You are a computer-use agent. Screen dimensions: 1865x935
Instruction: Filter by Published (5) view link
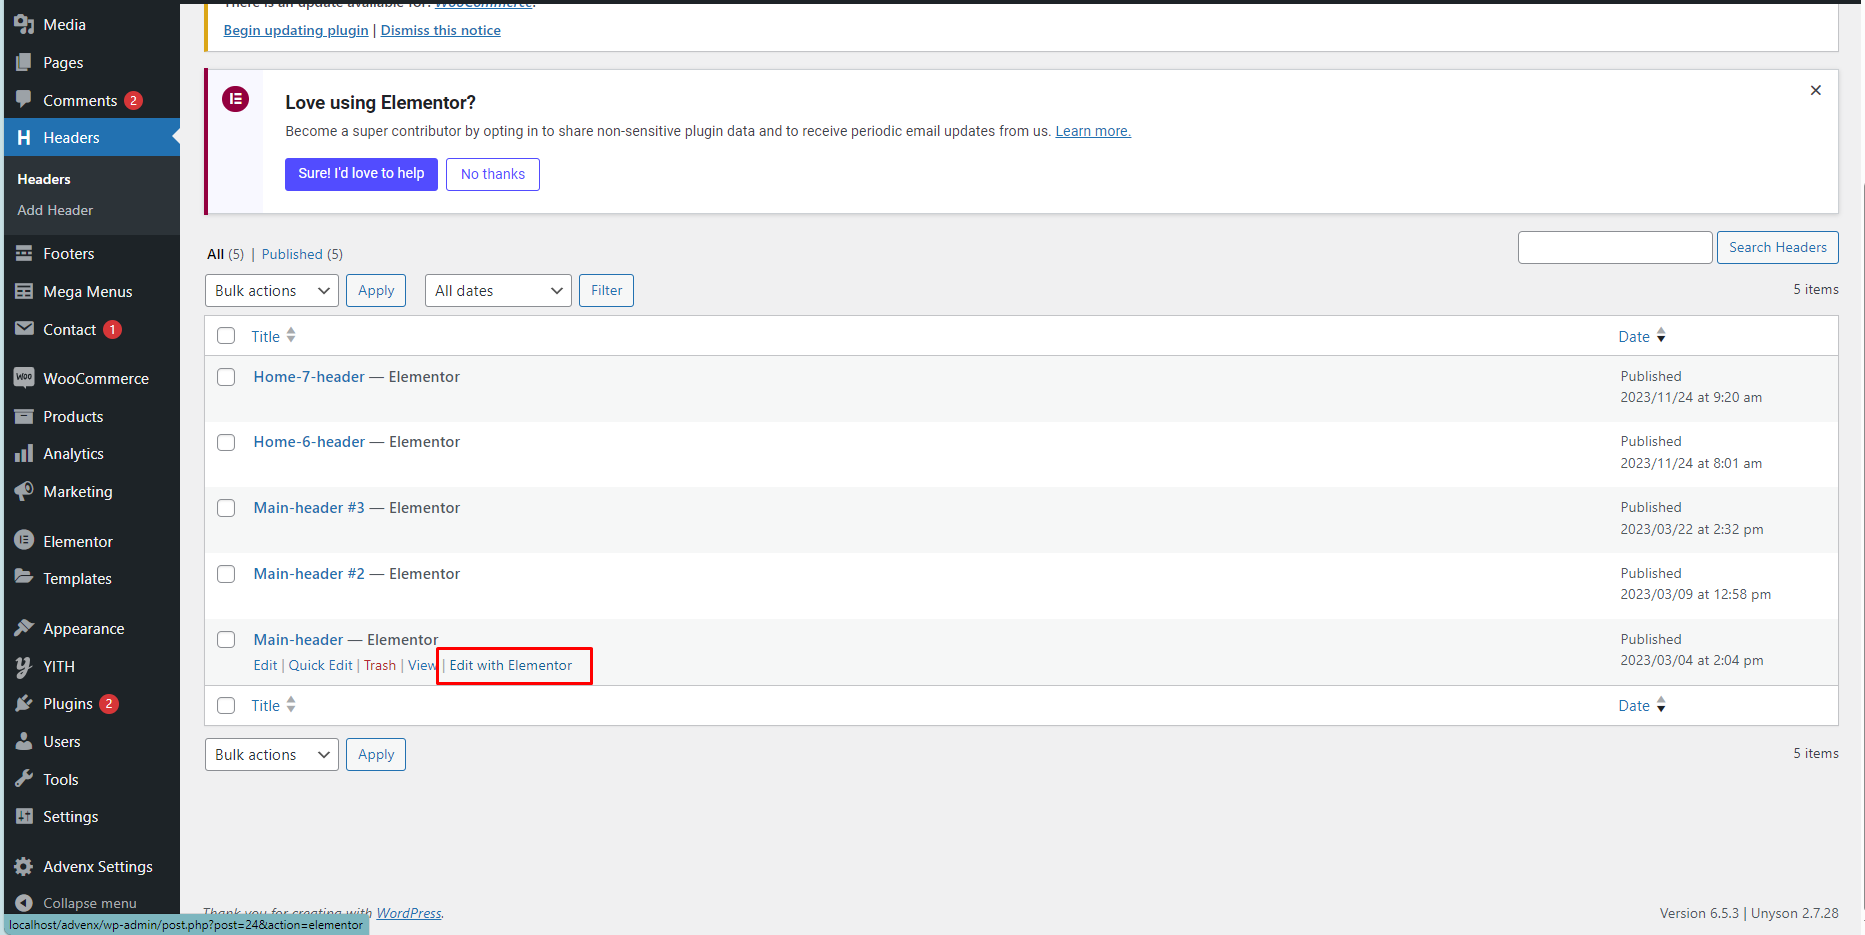302,254
